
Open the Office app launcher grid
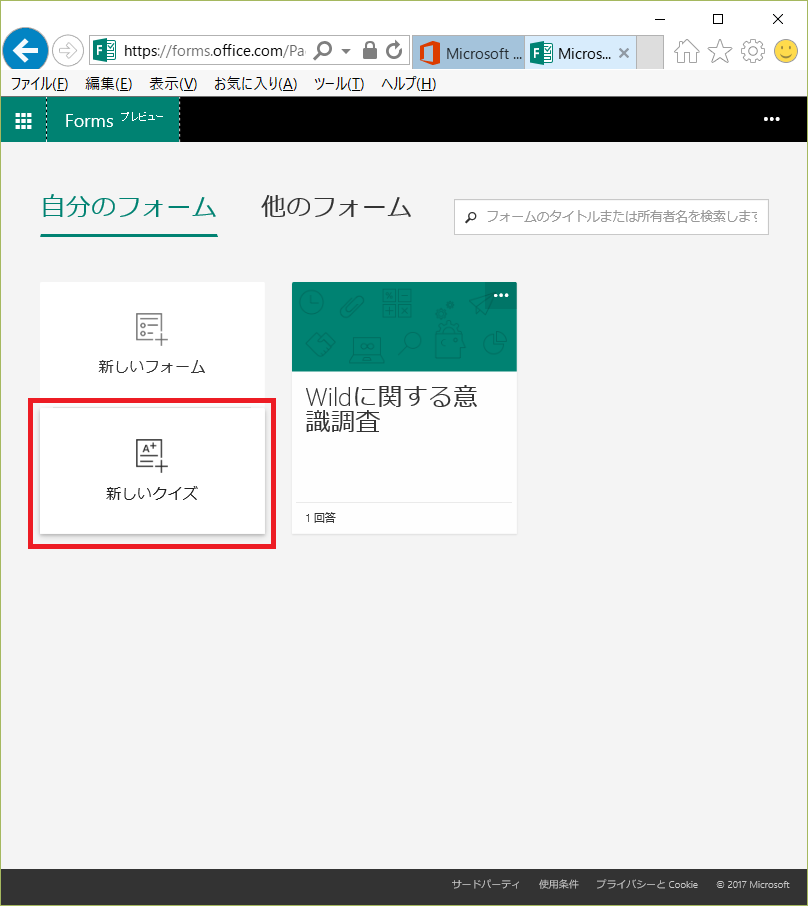click(x=24, y=120)
